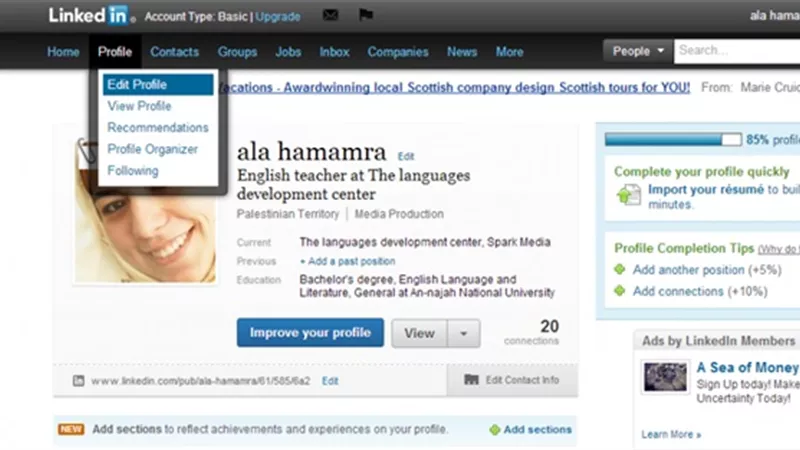
Task: Open the Inbox menu
Action: coord(335,52)
